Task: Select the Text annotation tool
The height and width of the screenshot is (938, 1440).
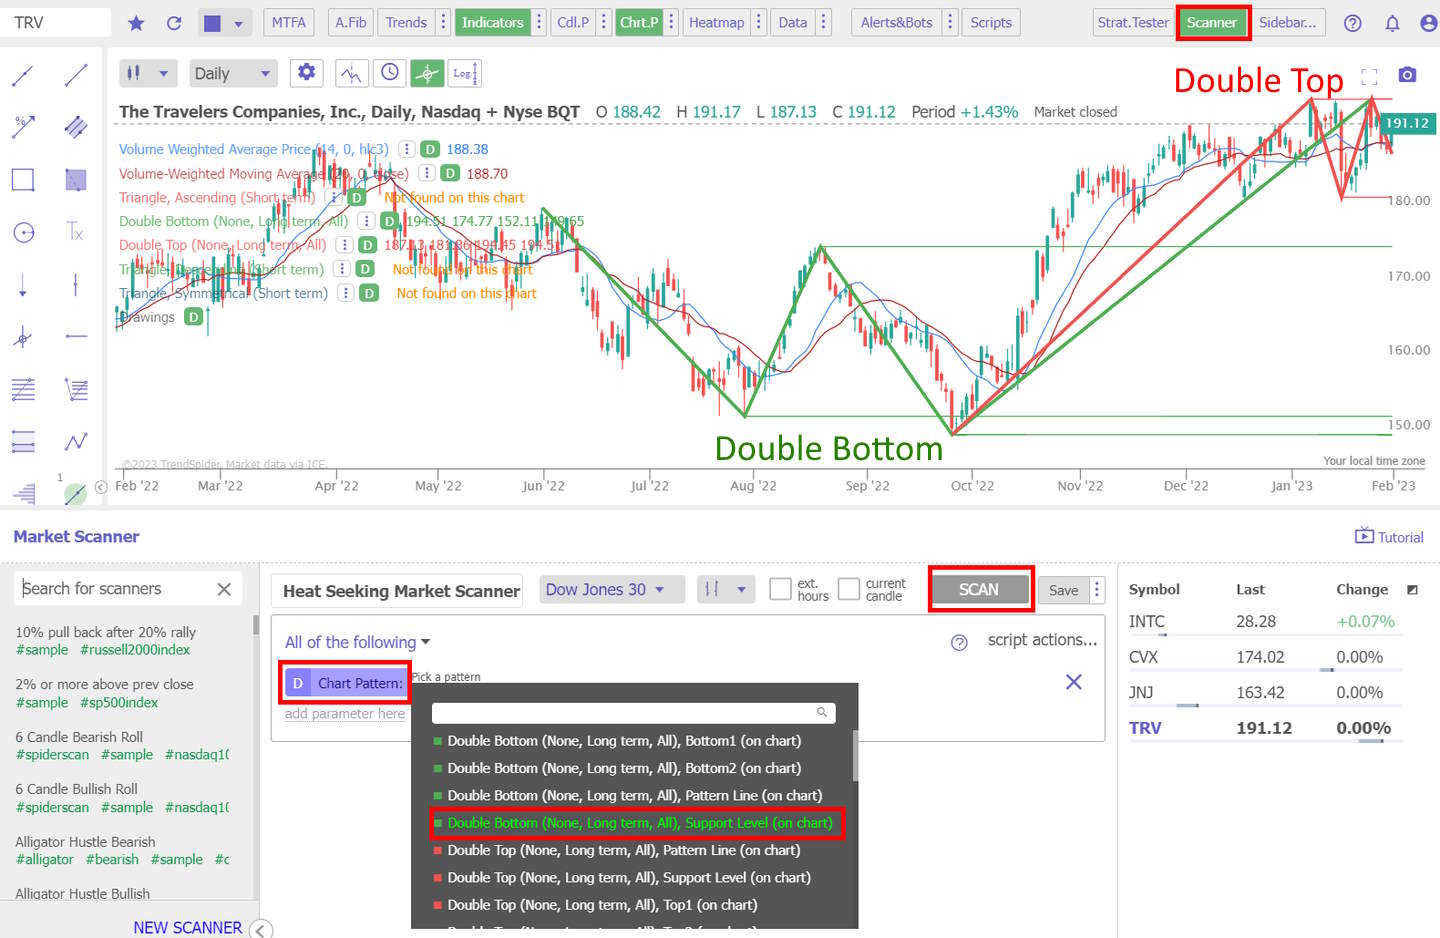Action: tap(75, 232)
